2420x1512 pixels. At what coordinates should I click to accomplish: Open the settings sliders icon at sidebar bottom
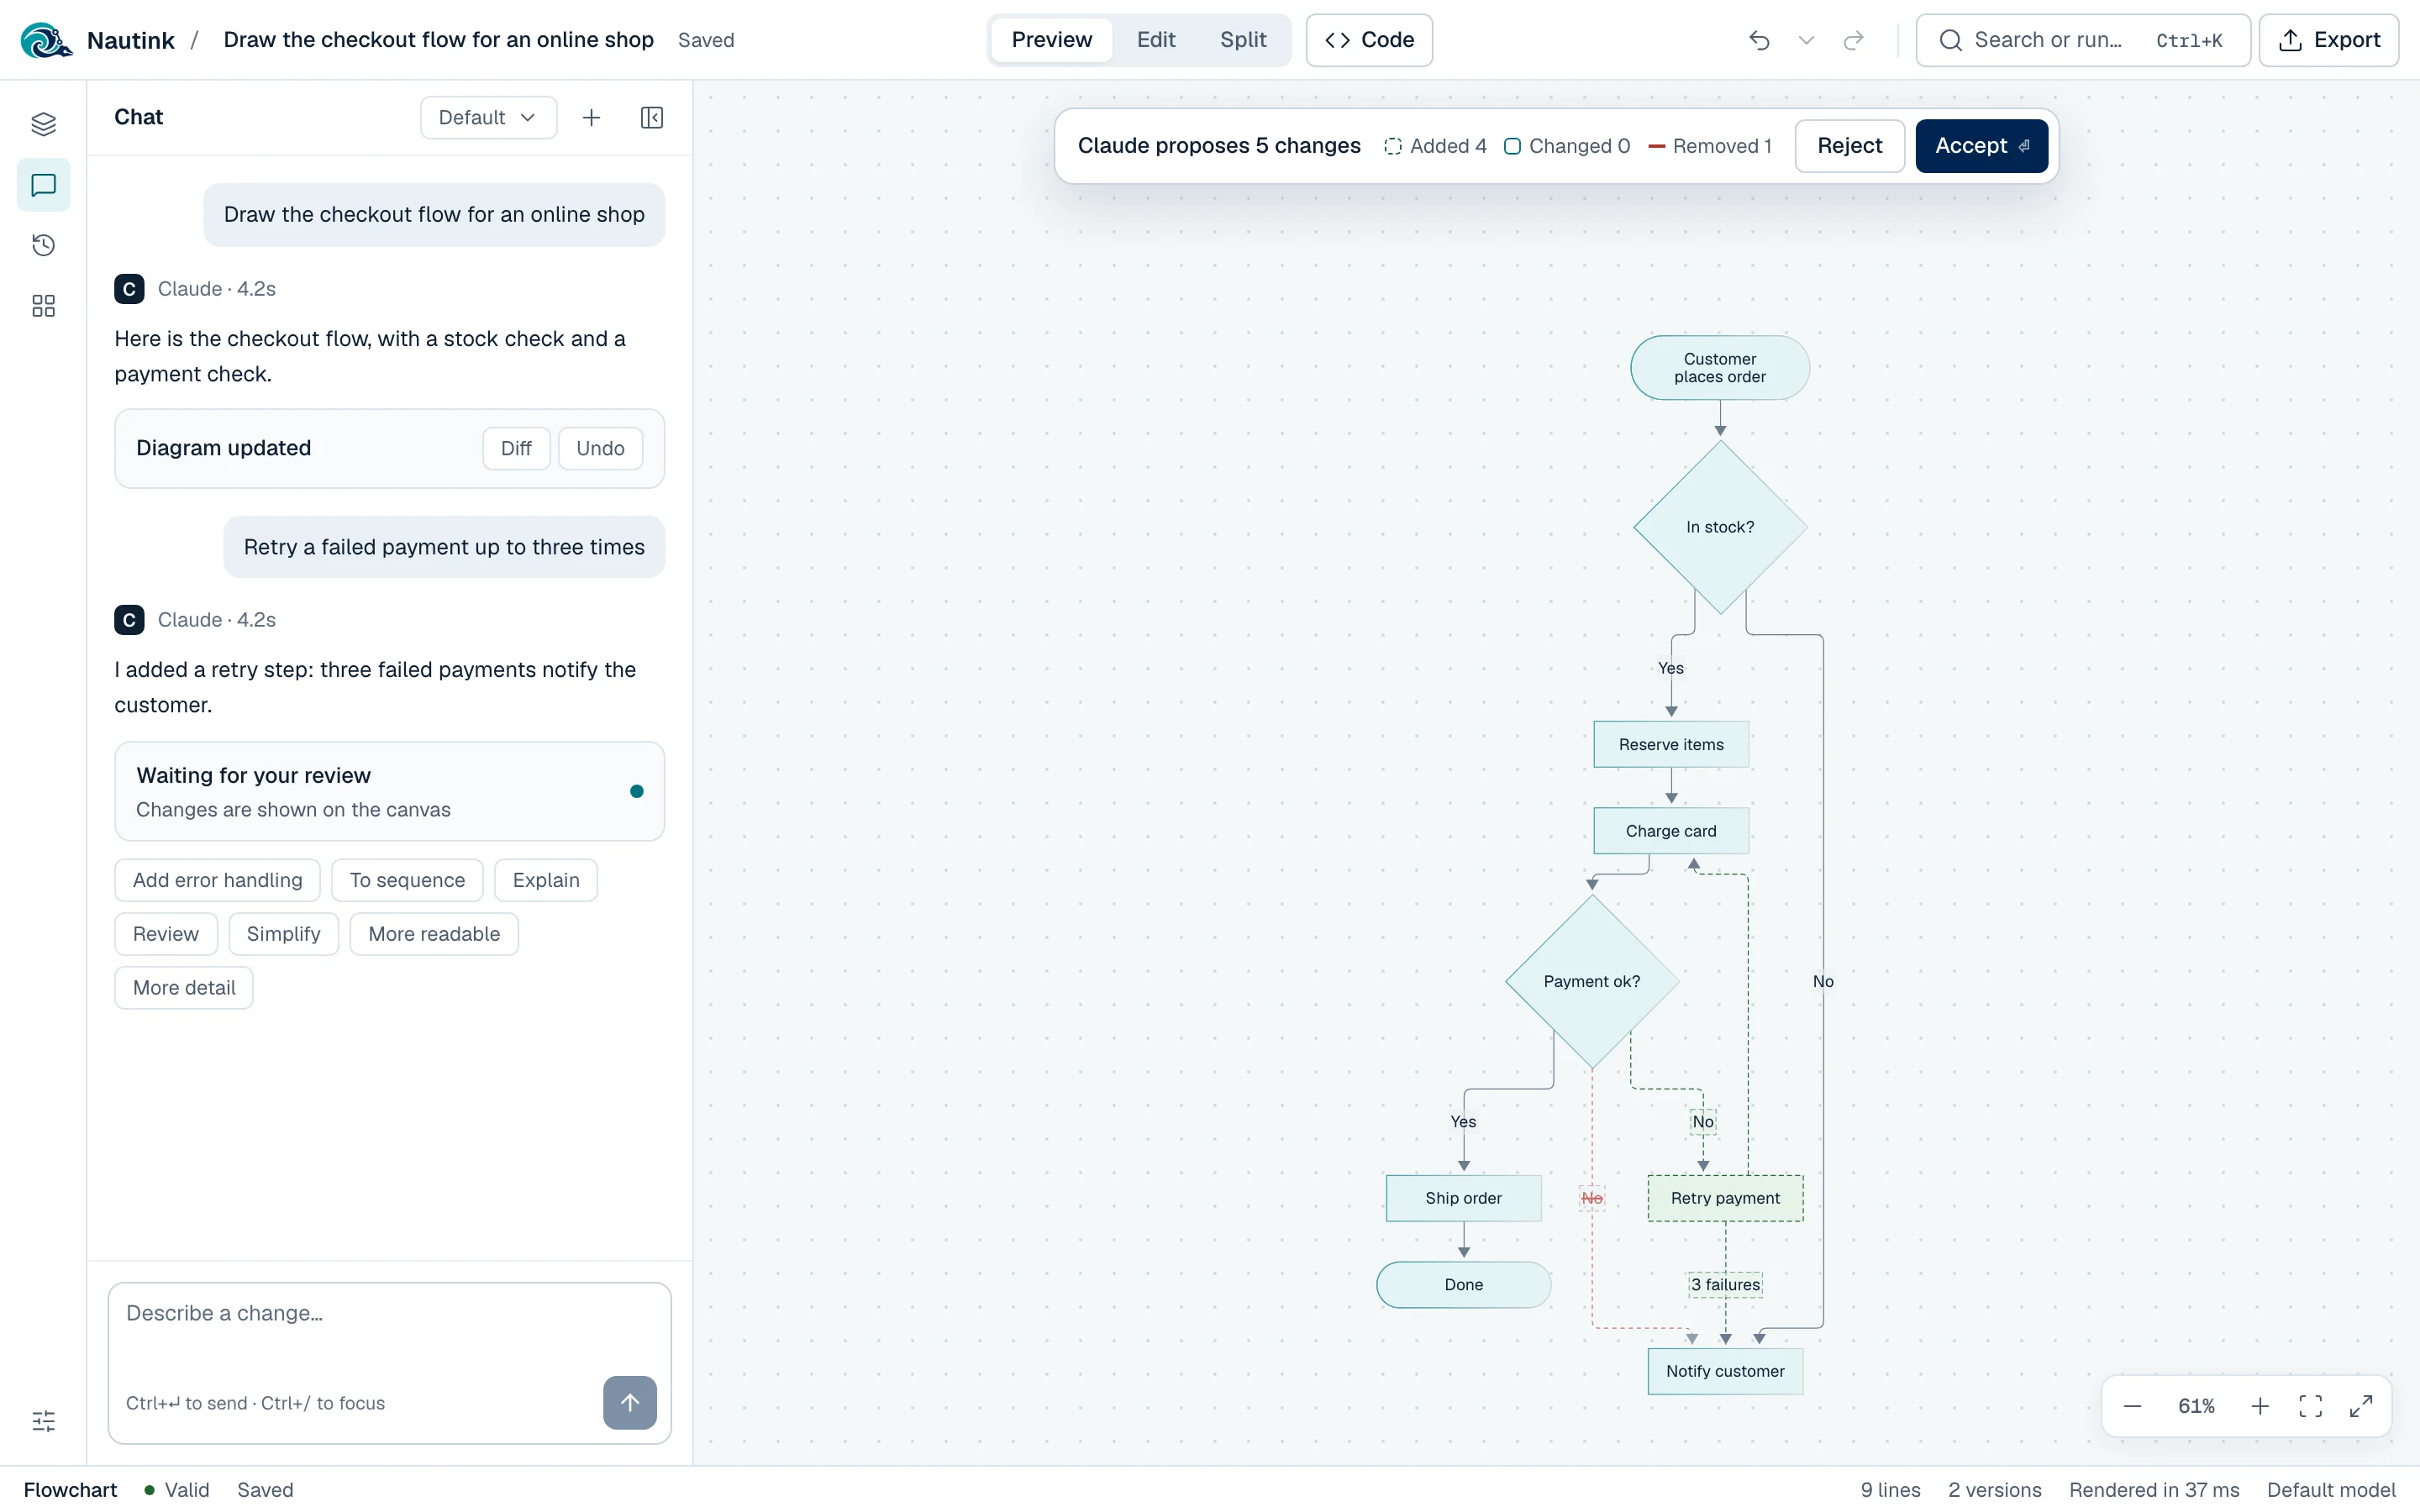tap(43, 1421)
